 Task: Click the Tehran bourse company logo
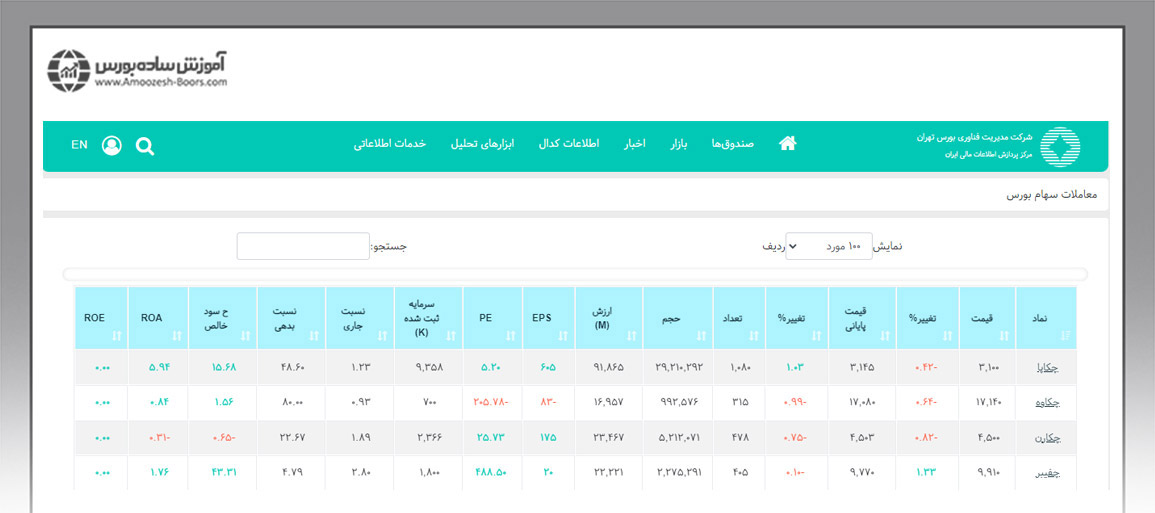click(x=1059, y=147)
